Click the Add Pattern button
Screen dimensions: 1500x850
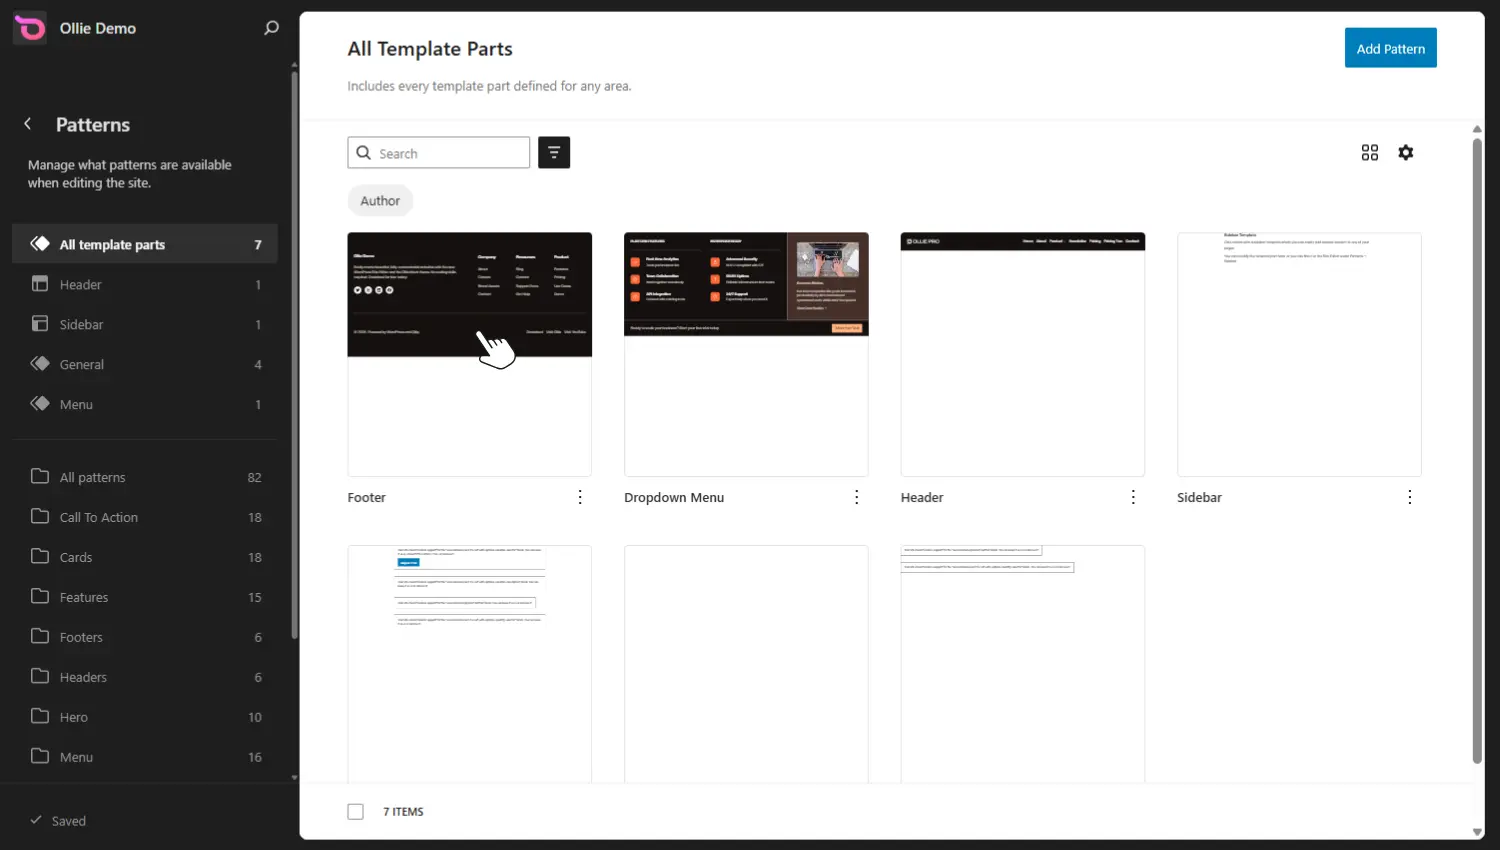1391,48
